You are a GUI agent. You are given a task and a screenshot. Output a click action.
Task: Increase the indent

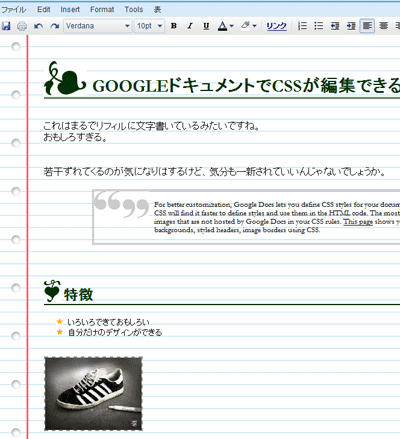click(351, 26)
